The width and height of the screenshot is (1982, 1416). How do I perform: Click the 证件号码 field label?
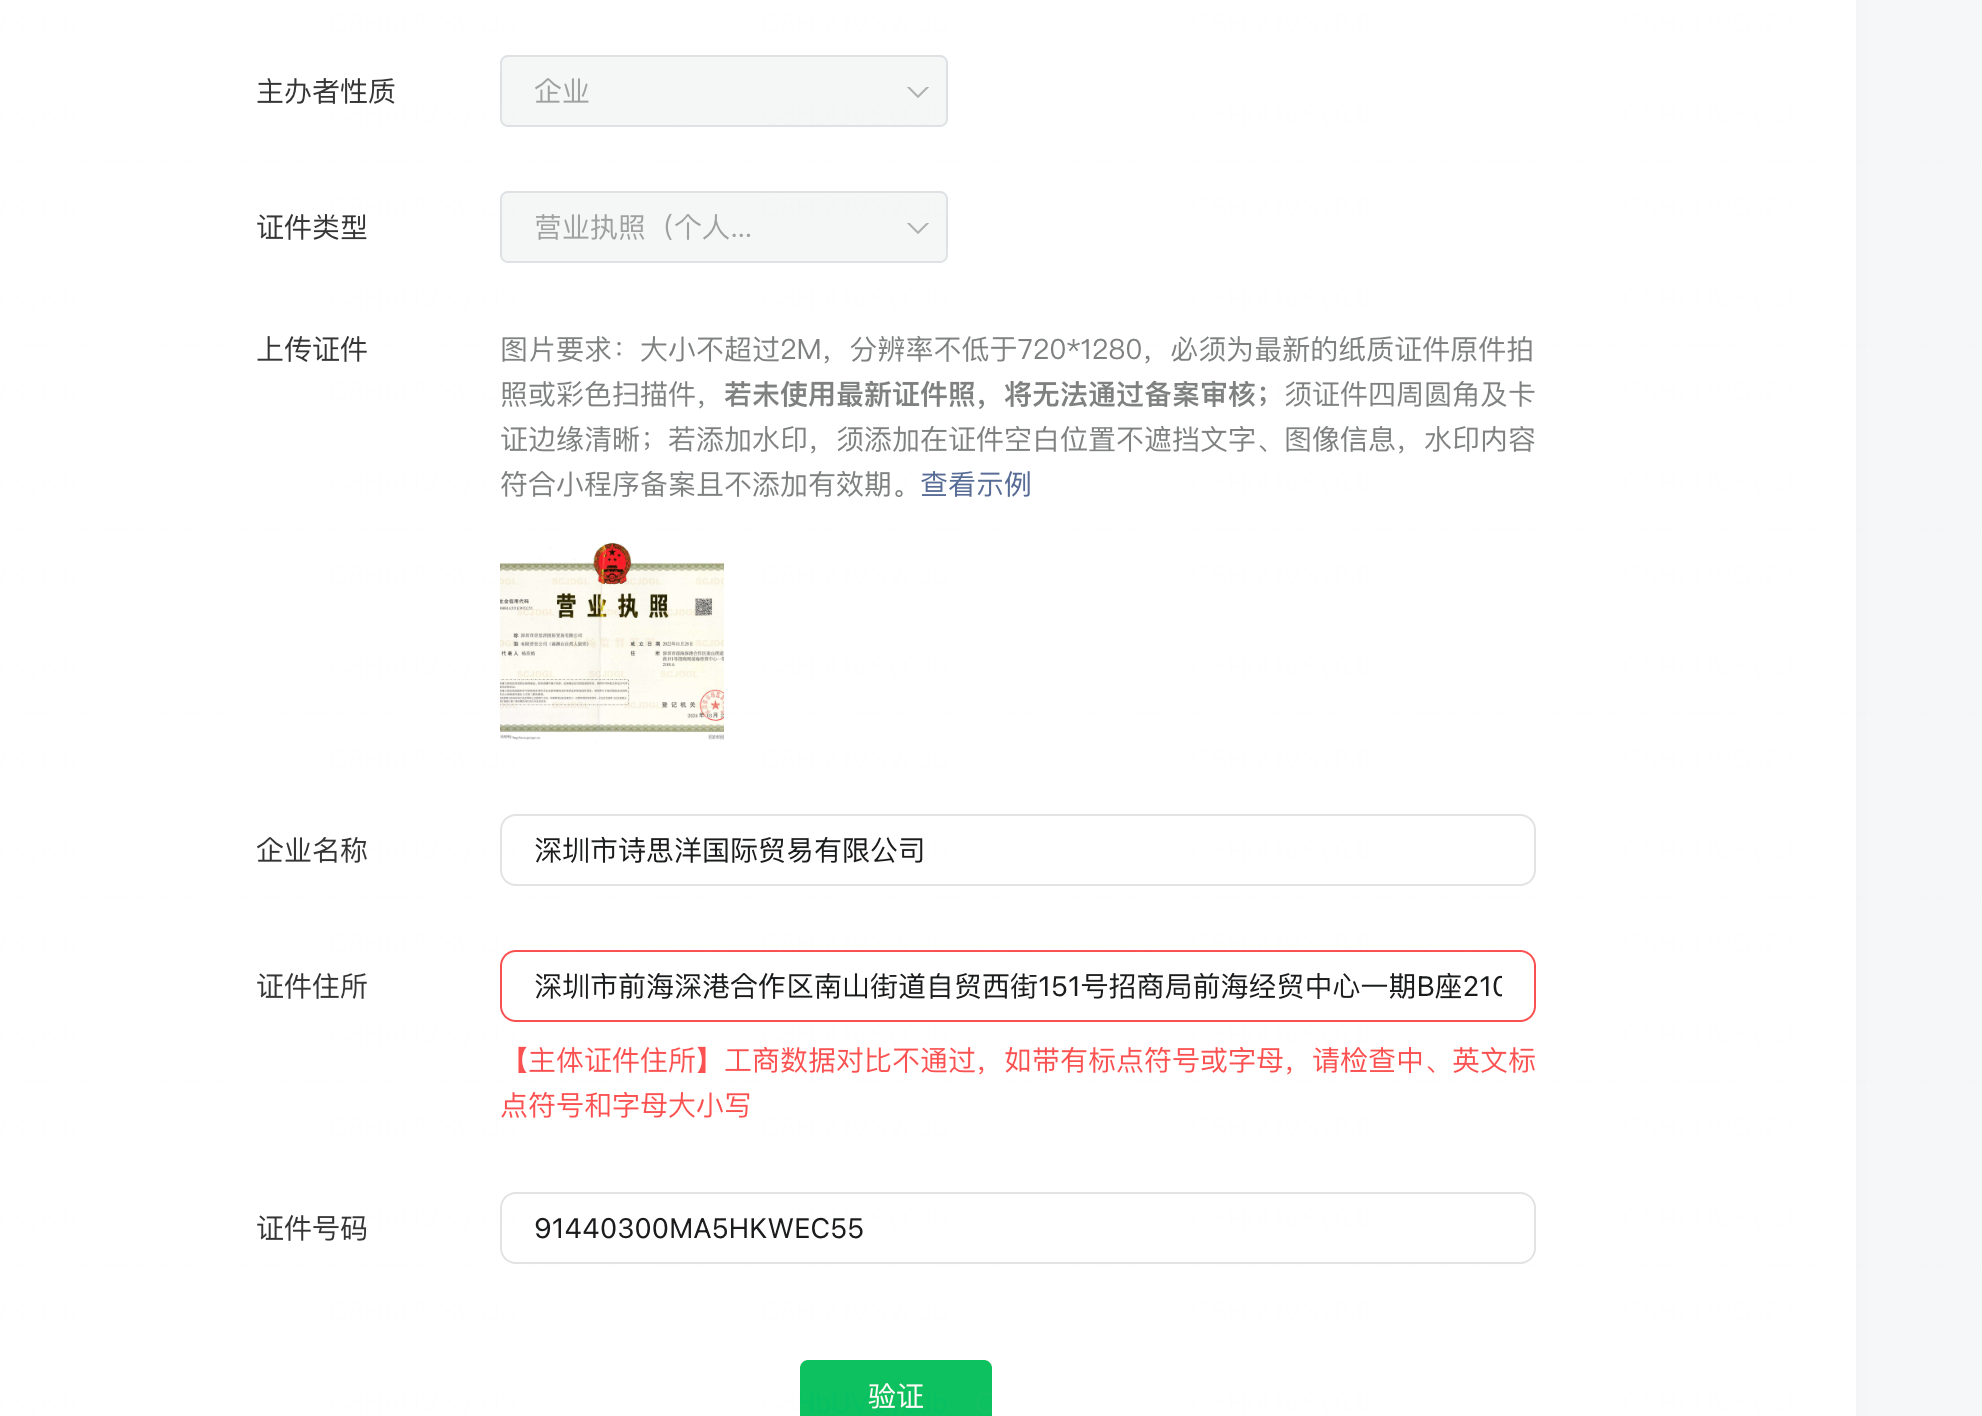tap(312, 1229)
